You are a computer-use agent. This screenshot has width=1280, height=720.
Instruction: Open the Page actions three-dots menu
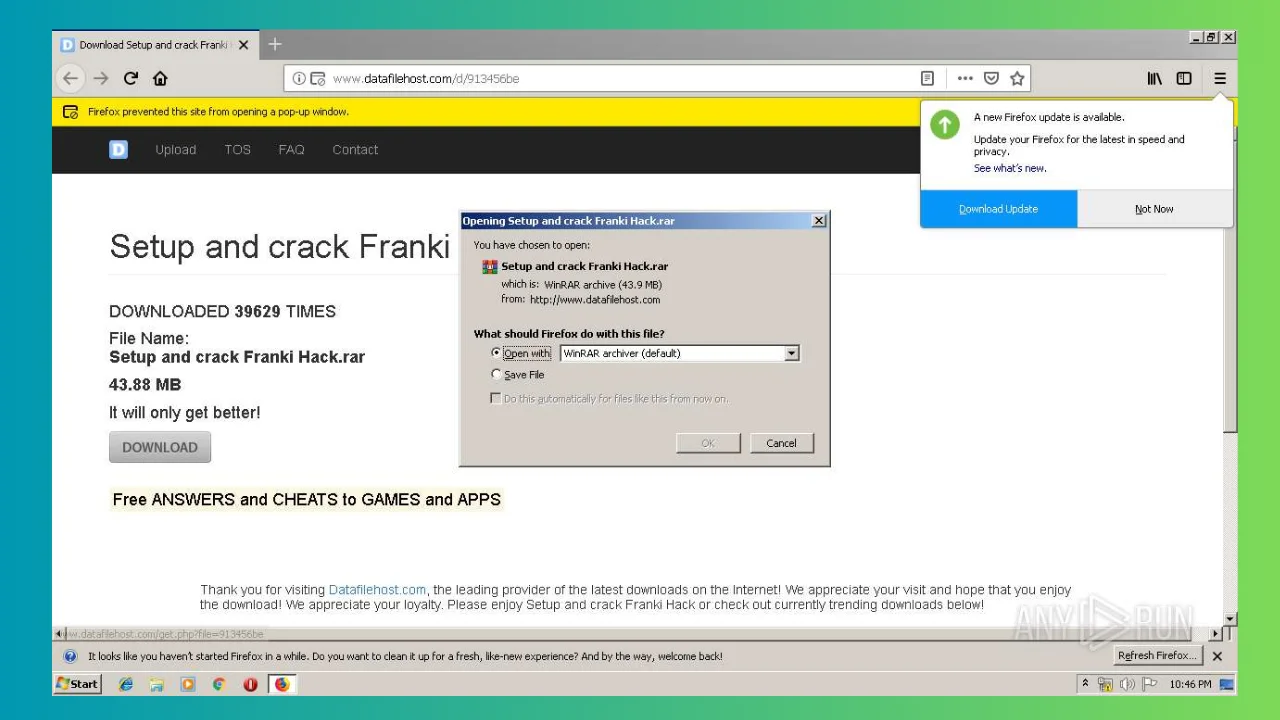point(965,78)
